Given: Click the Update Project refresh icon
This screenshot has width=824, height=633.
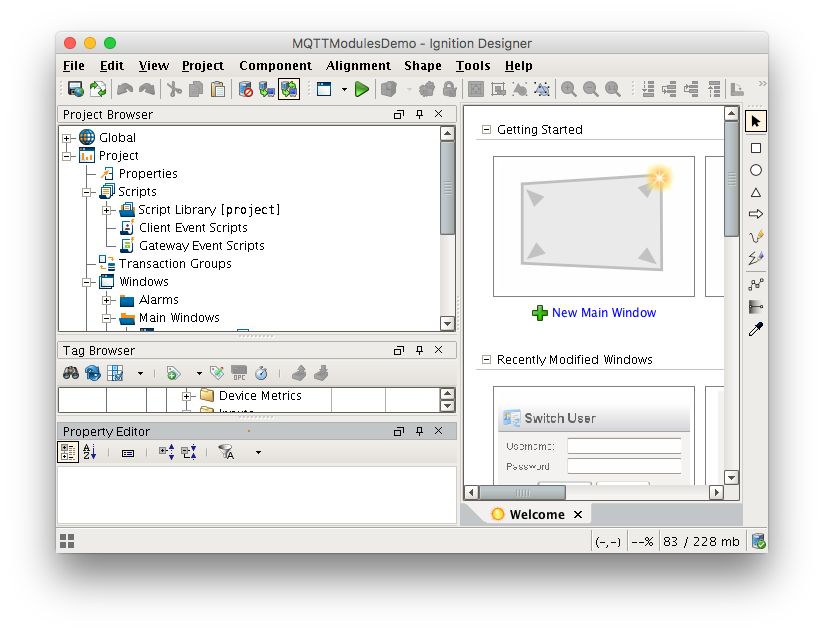Looking at the screenshot, I should pos(98,89).
